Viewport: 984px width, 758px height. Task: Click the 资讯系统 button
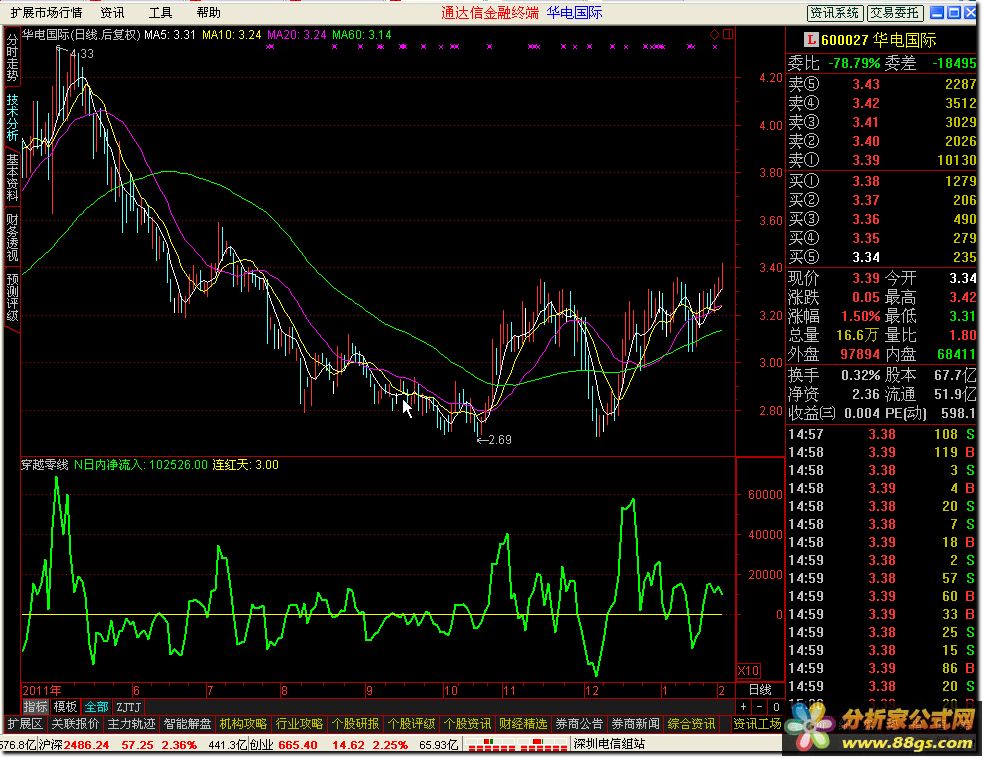[835, 13]
